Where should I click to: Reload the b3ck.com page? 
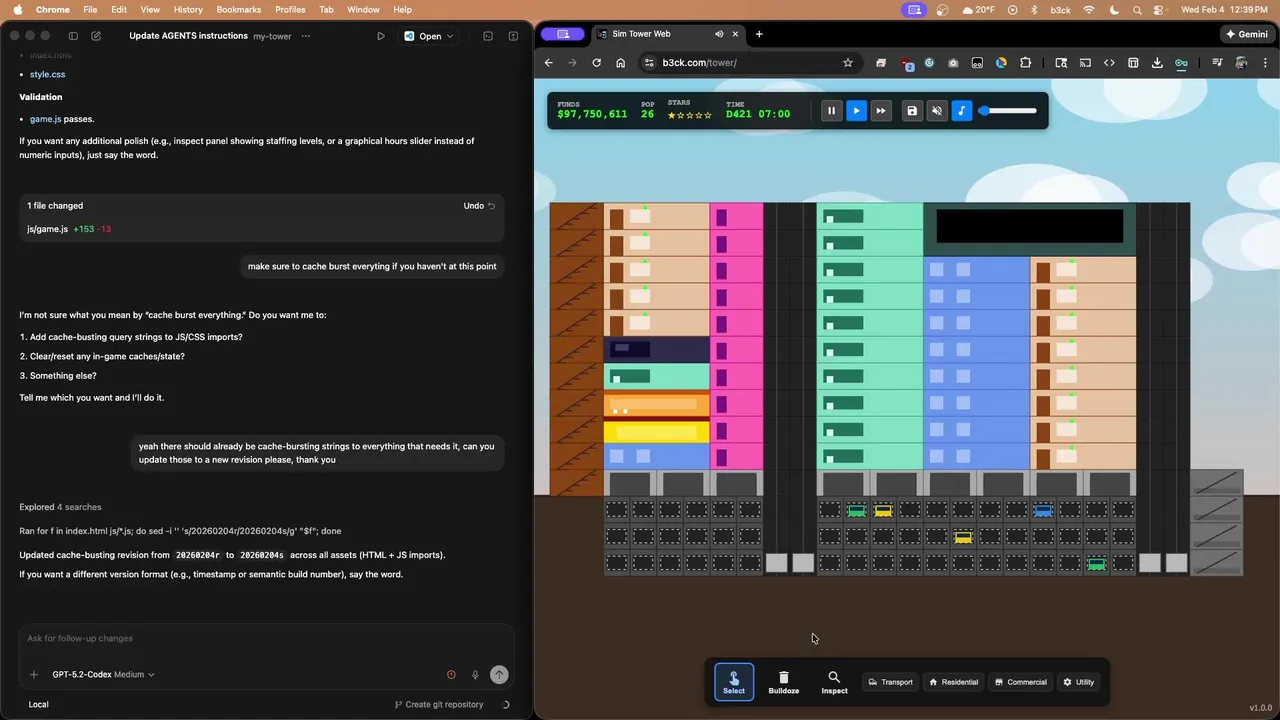pos(597,63)
